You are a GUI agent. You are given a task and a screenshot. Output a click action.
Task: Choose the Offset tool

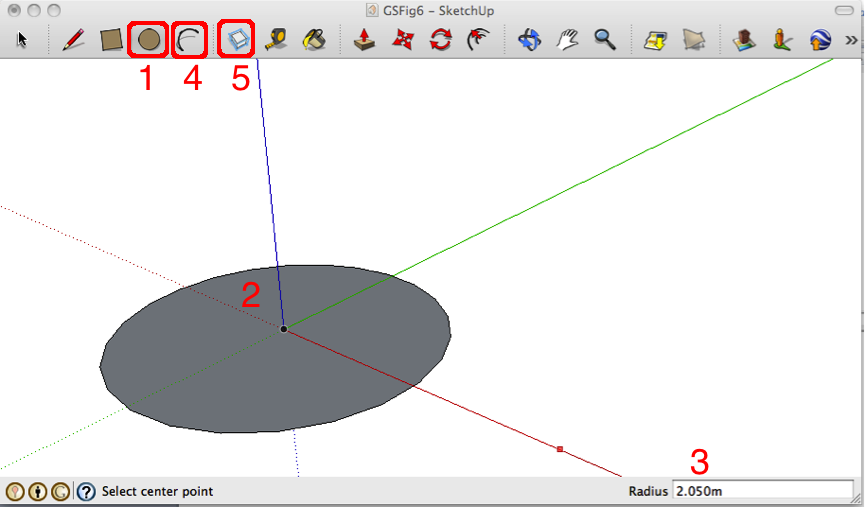pos(478,40)
